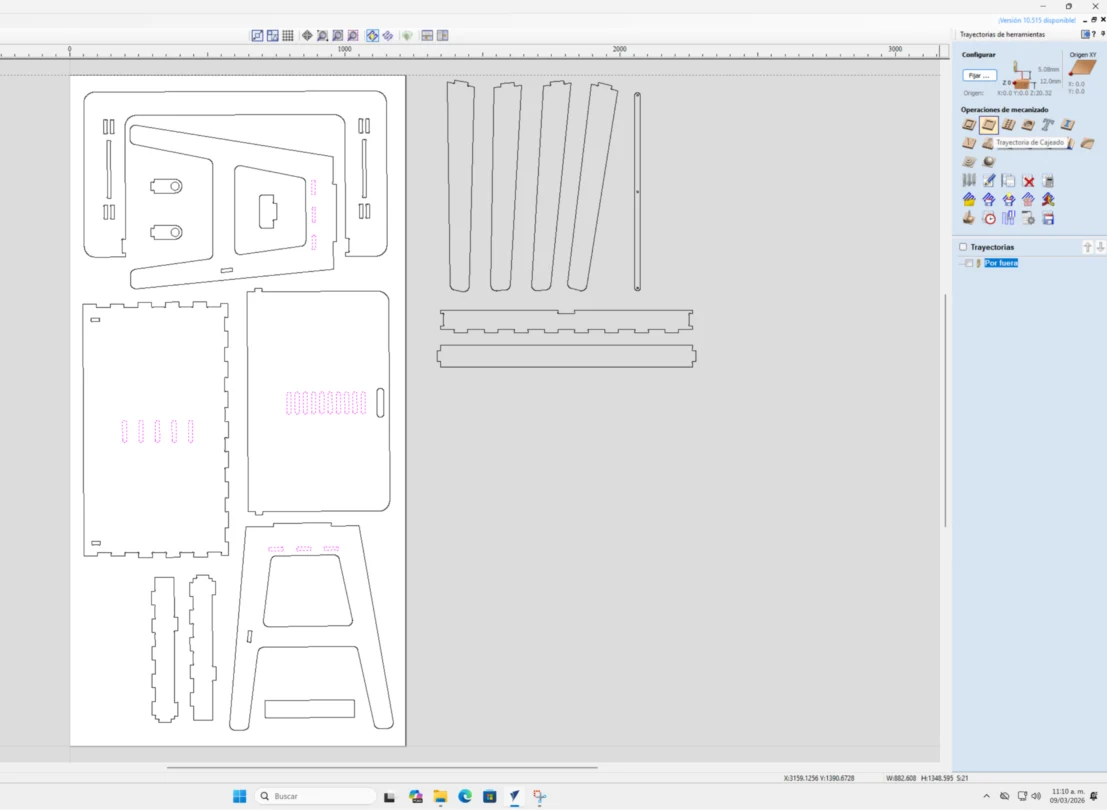Open the Windows Start menu
Image resolution: width=1107 pixels, height=810 pixels.
[x=239, y=796]
